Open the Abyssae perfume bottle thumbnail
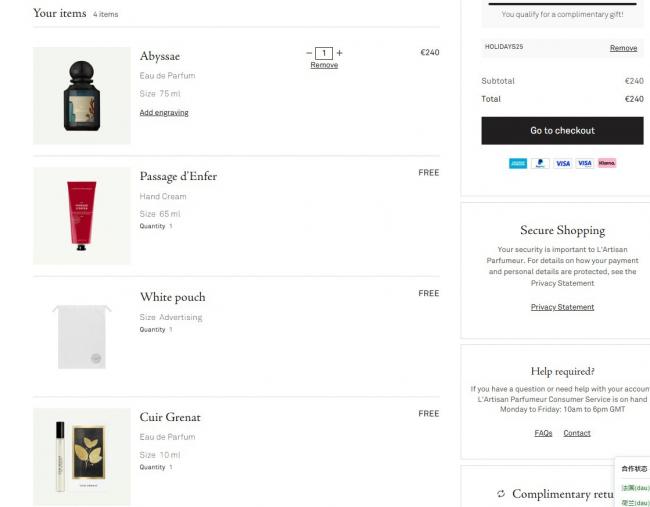This screenshot has width=650, height=507. click(82, 96)
